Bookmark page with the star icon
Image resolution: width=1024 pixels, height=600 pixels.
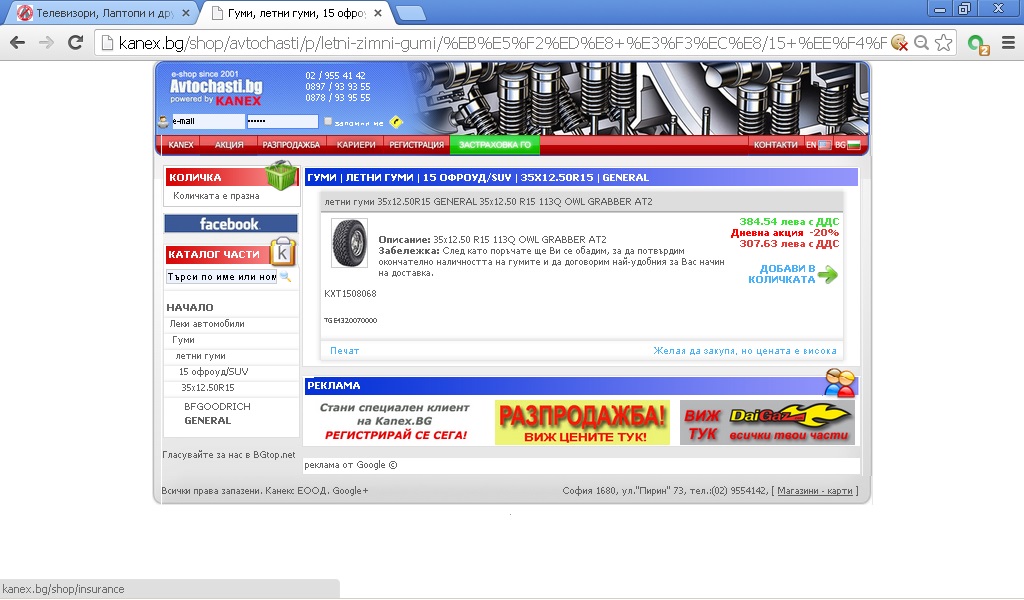tap(944, 43)
